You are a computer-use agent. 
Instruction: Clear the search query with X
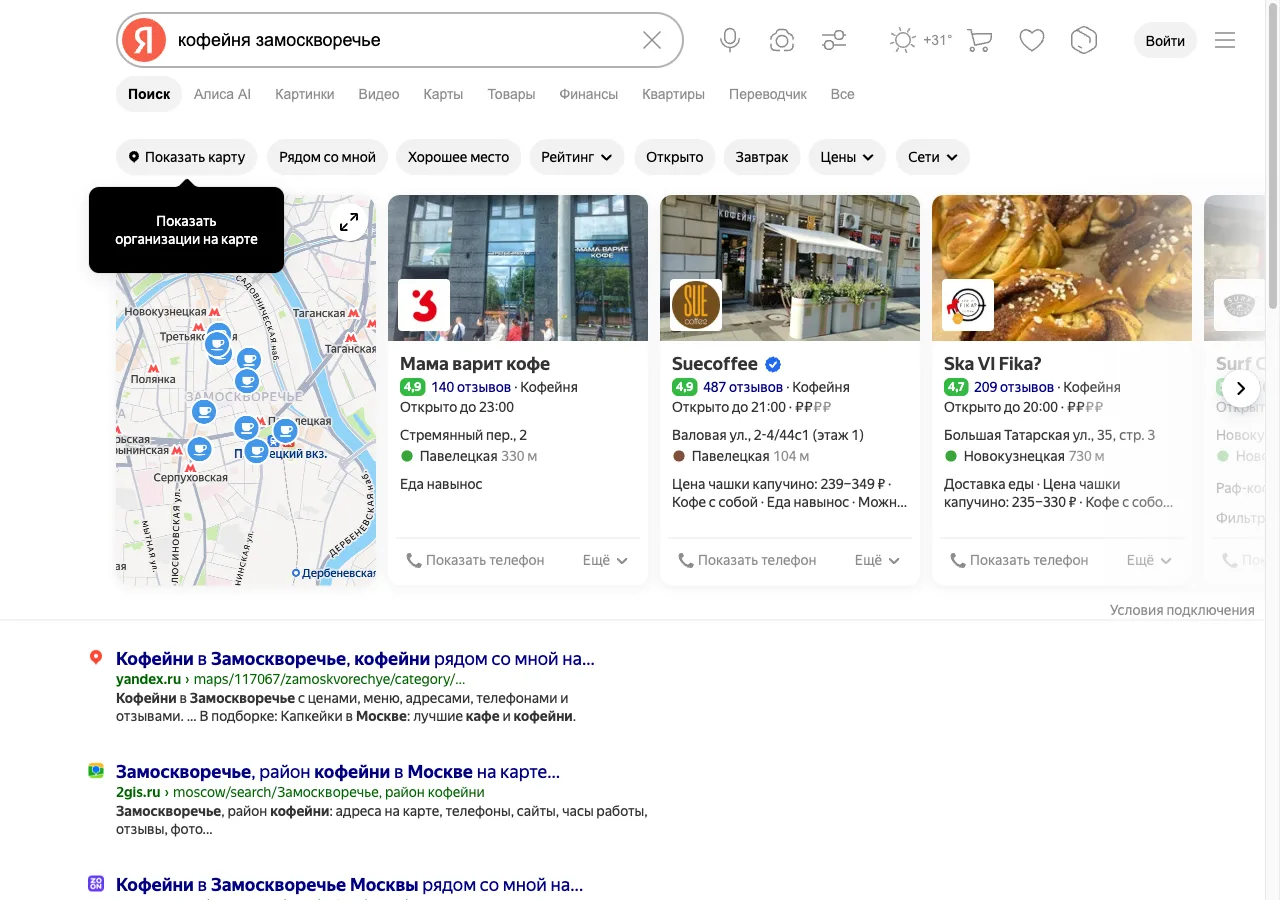click(652, 40)
